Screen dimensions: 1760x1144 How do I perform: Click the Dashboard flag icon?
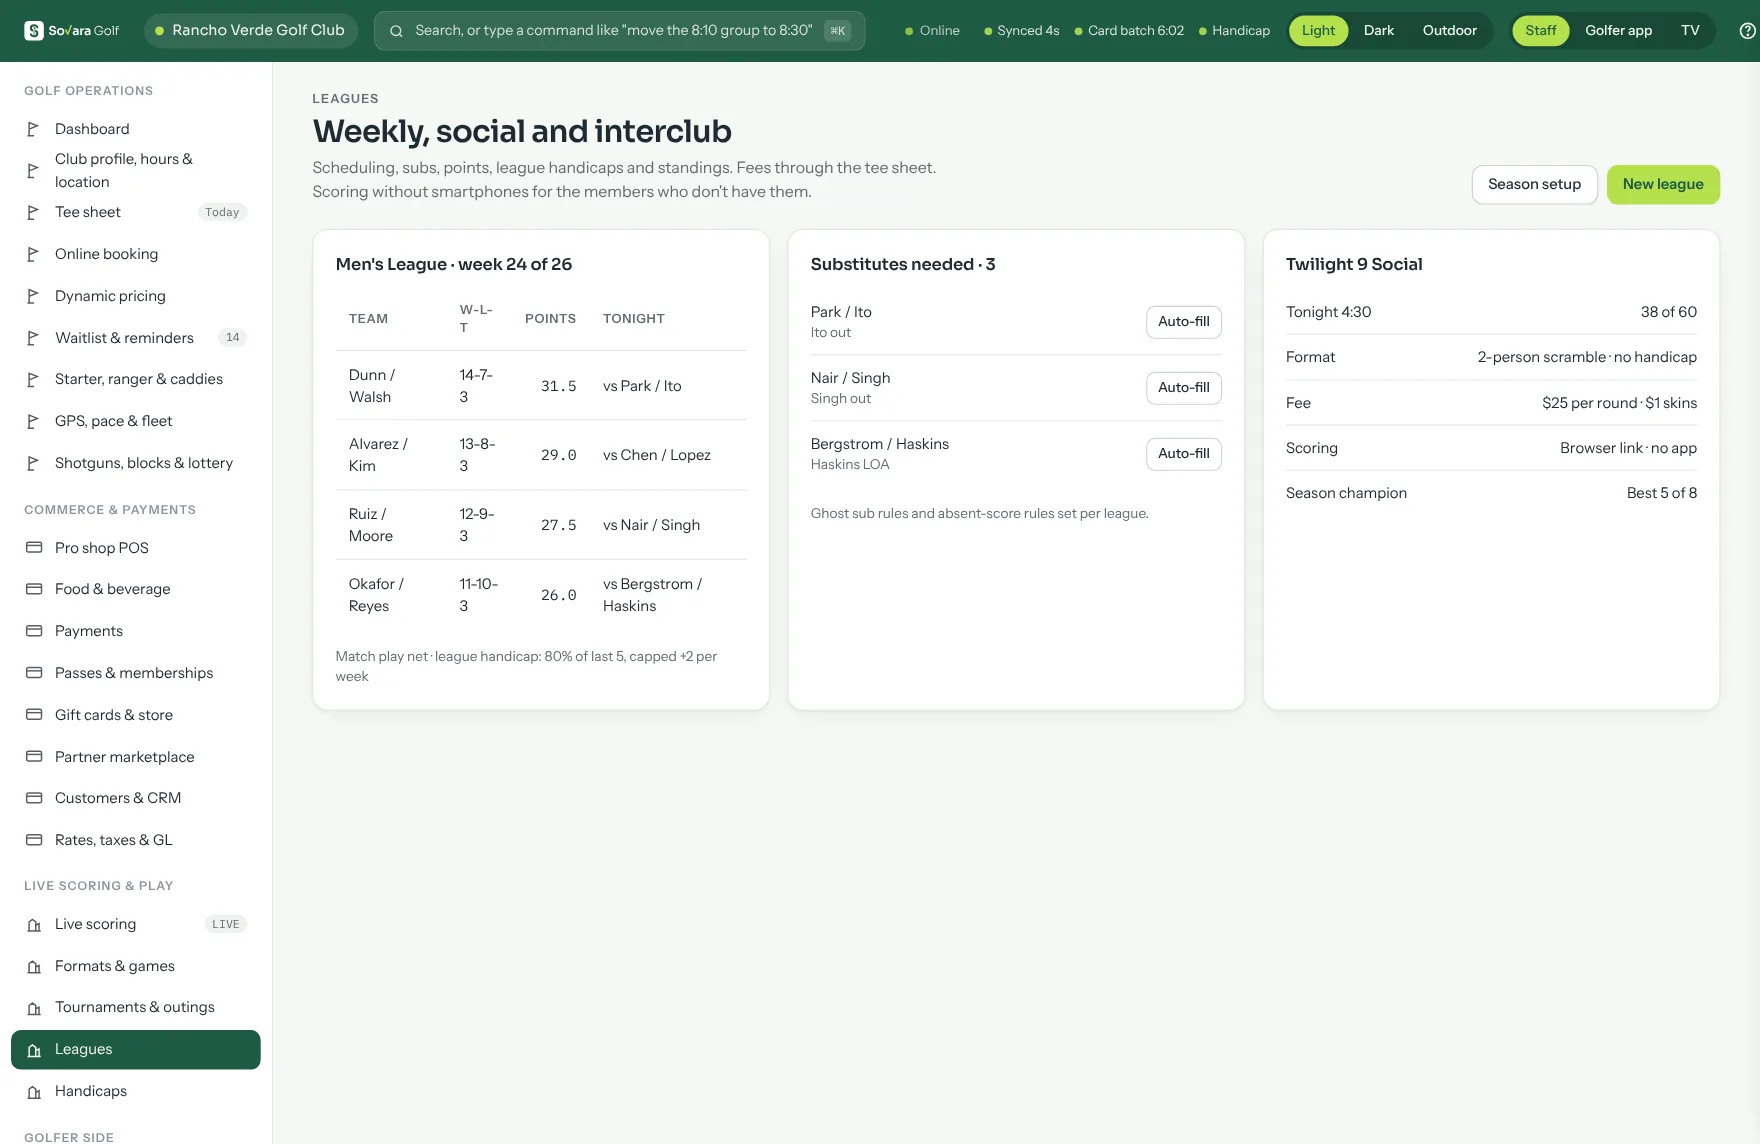point(33,129)
